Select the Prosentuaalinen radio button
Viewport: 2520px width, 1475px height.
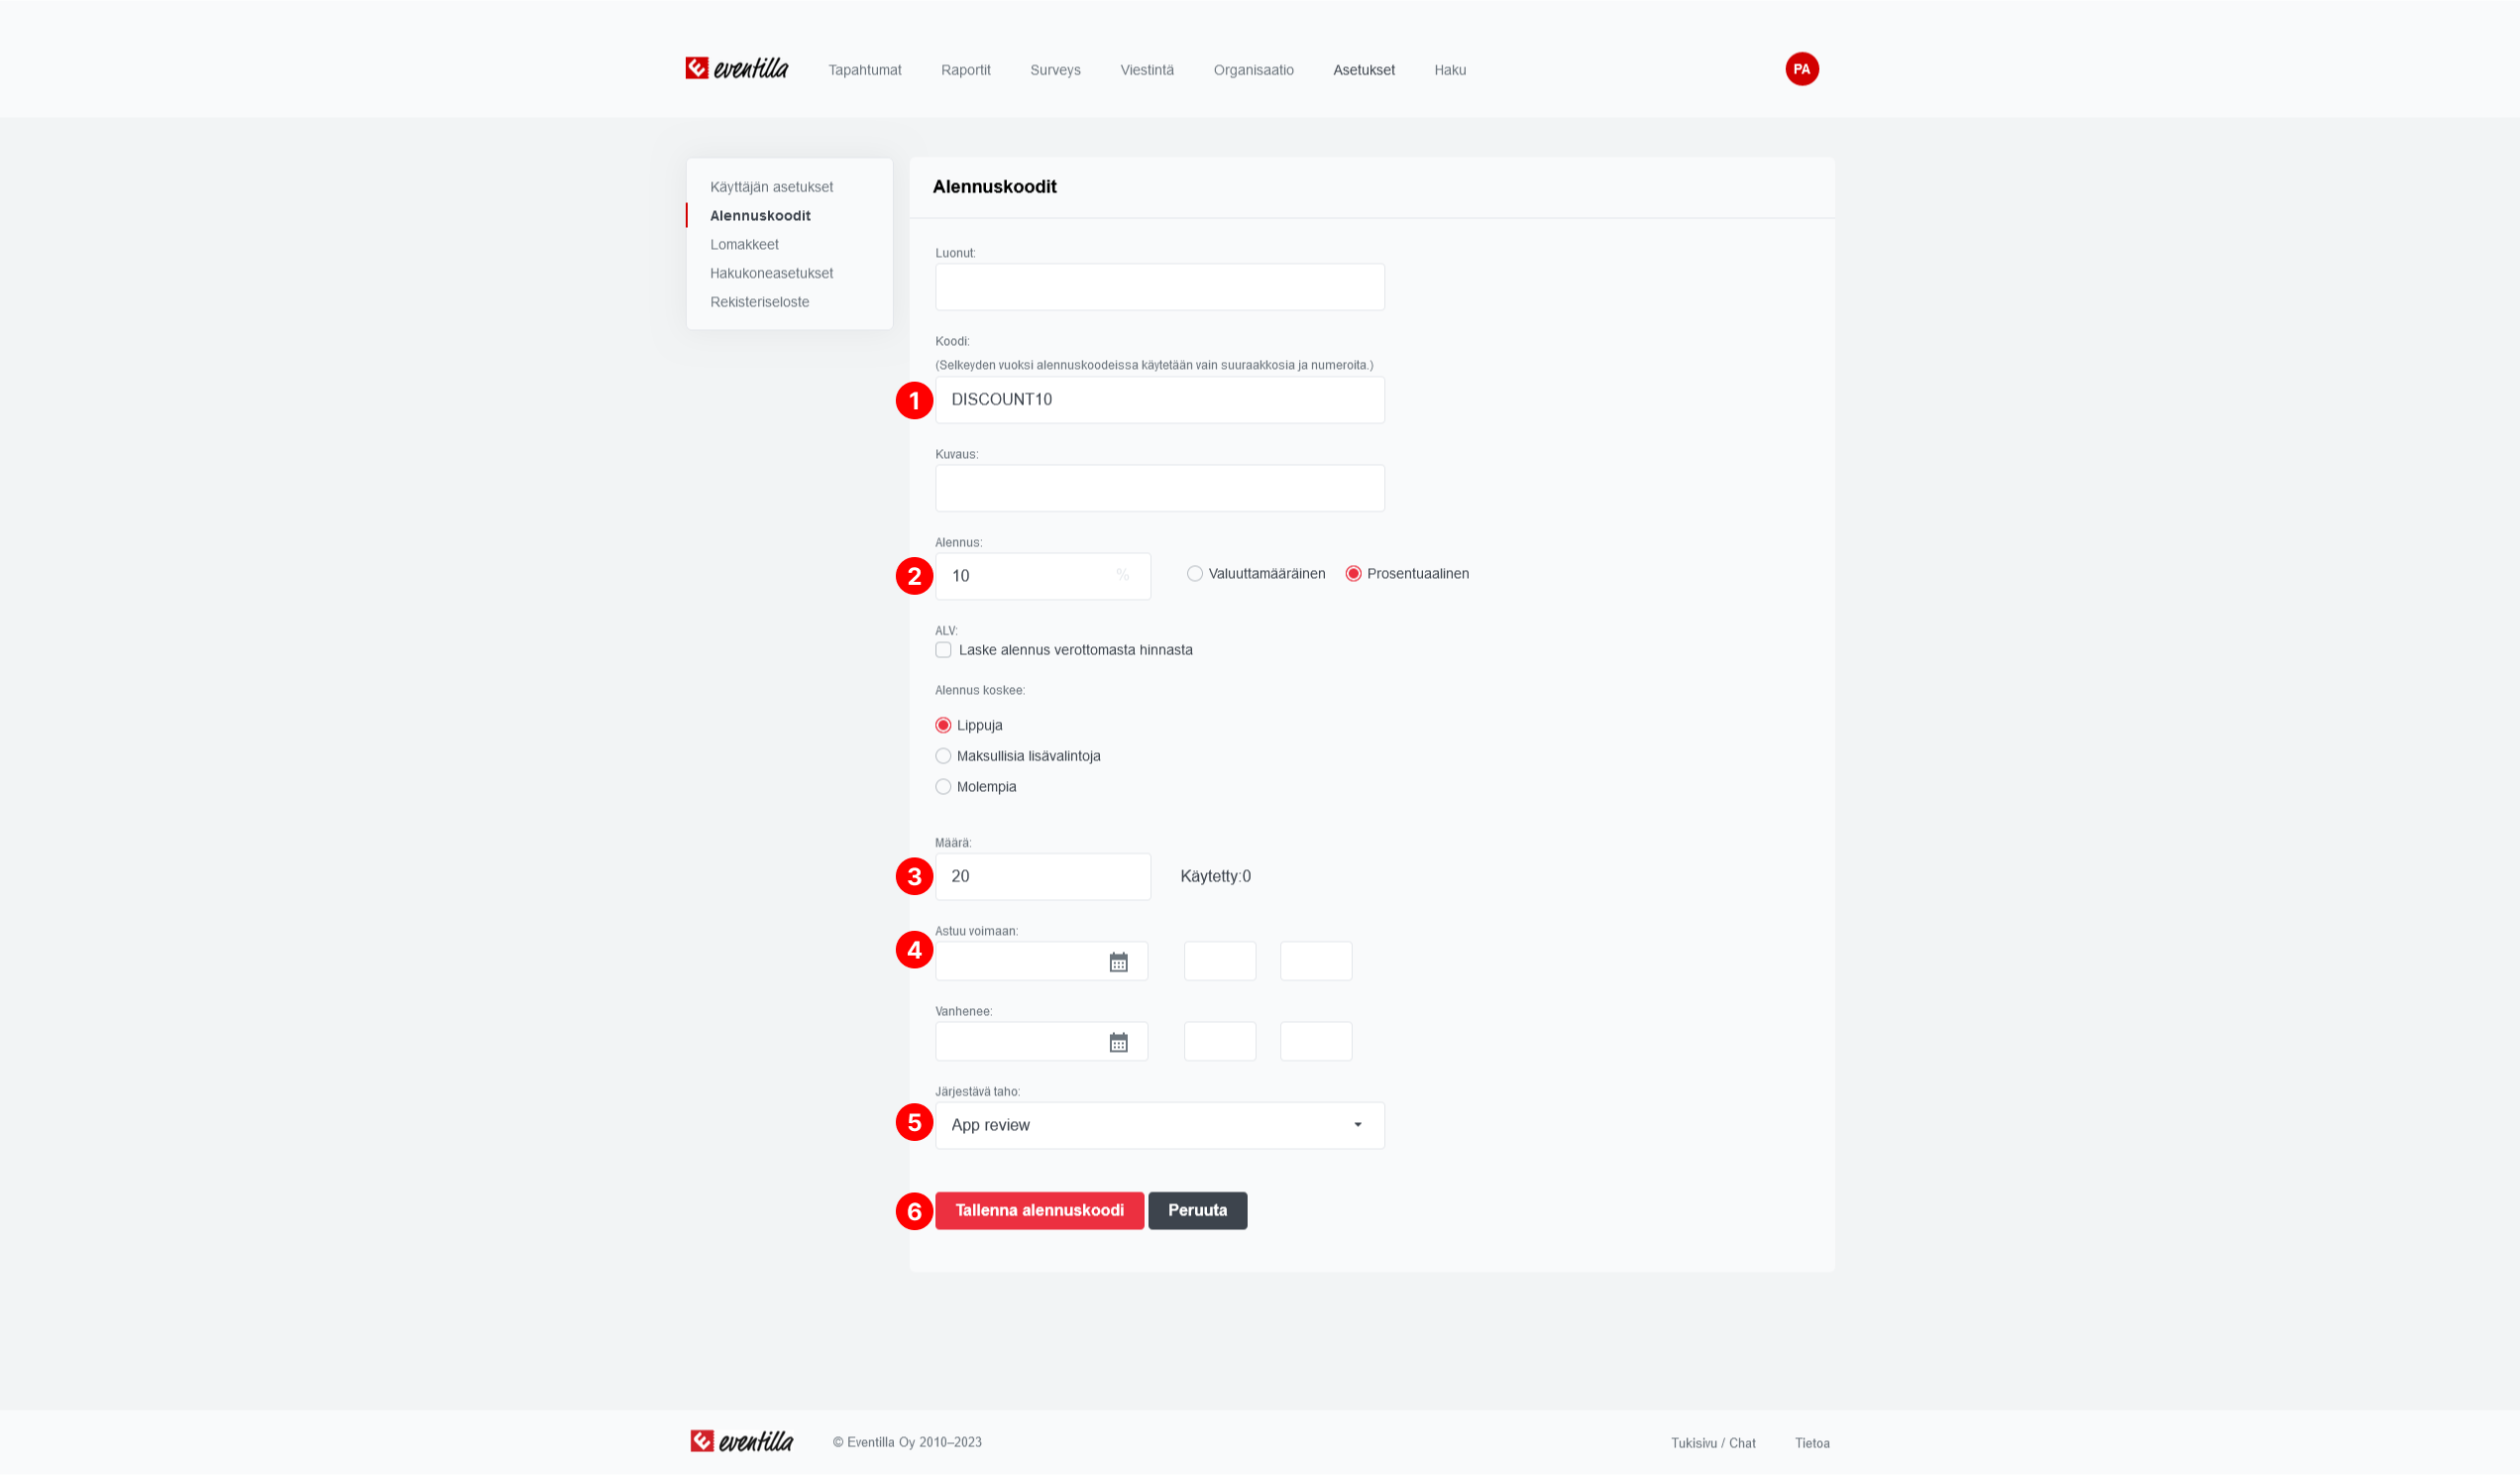[x=1353, y=574]
